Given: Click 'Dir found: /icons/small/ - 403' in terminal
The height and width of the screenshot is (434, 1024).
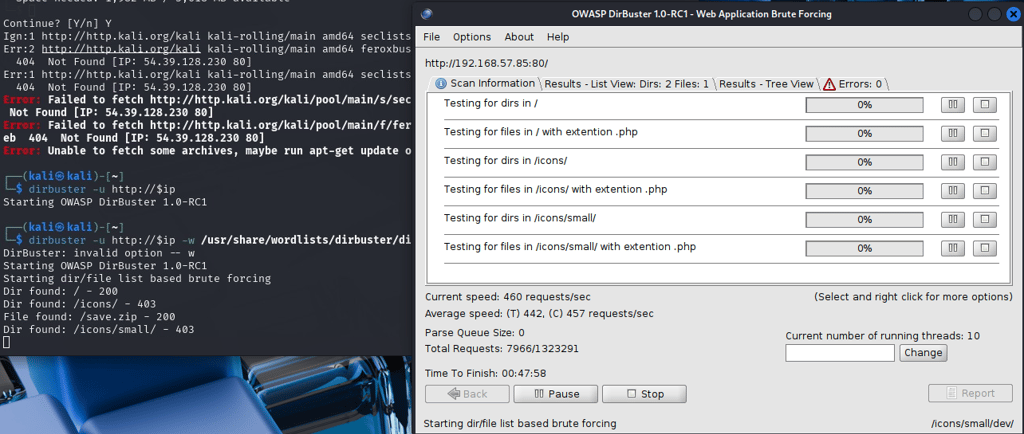Looking at the screenshot, I should click(x=99, y=330).
